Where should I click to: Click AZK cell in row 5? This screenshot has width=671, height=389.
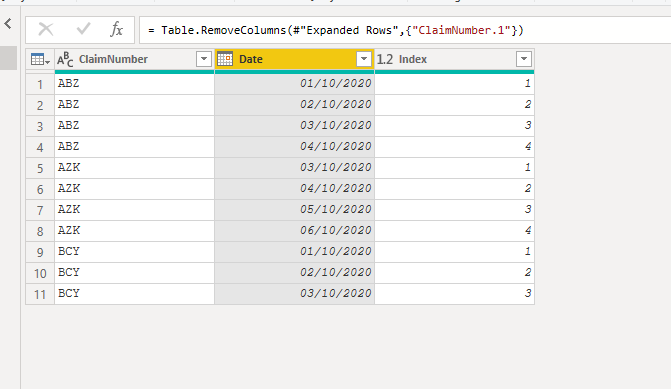(134, 168)
